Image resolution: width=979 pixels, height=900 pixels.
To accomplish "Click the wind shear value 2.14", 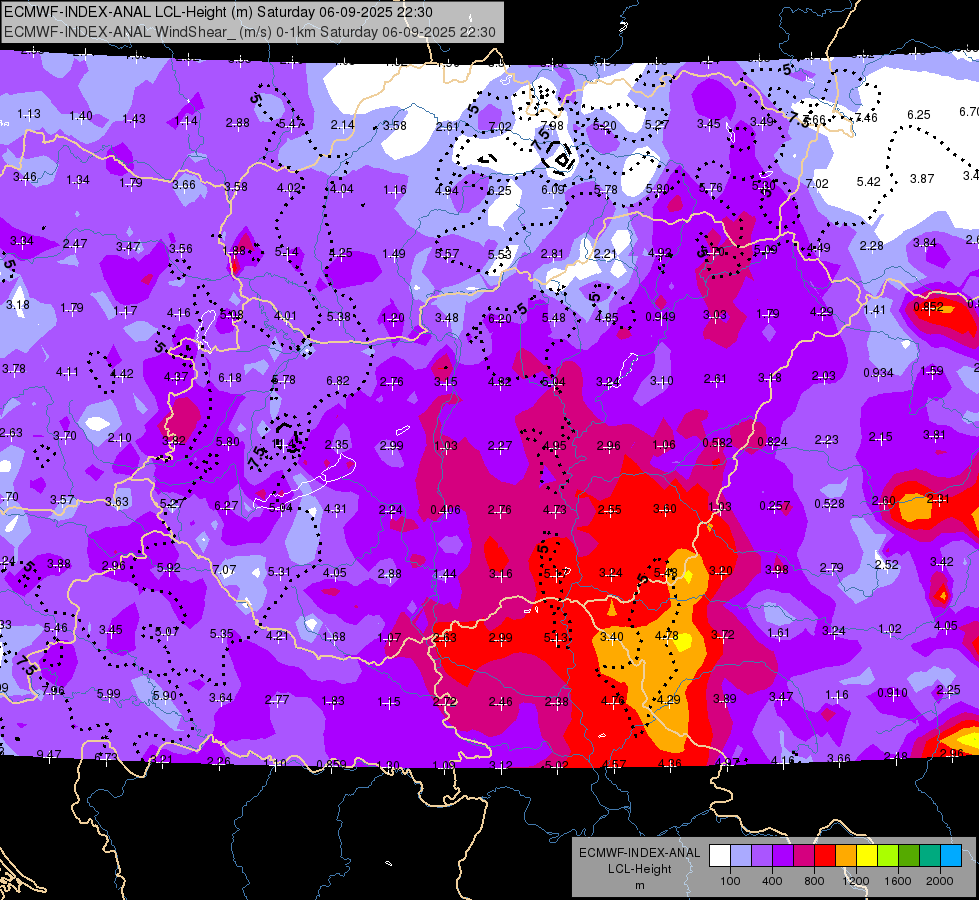I will (x=343, y=125).
